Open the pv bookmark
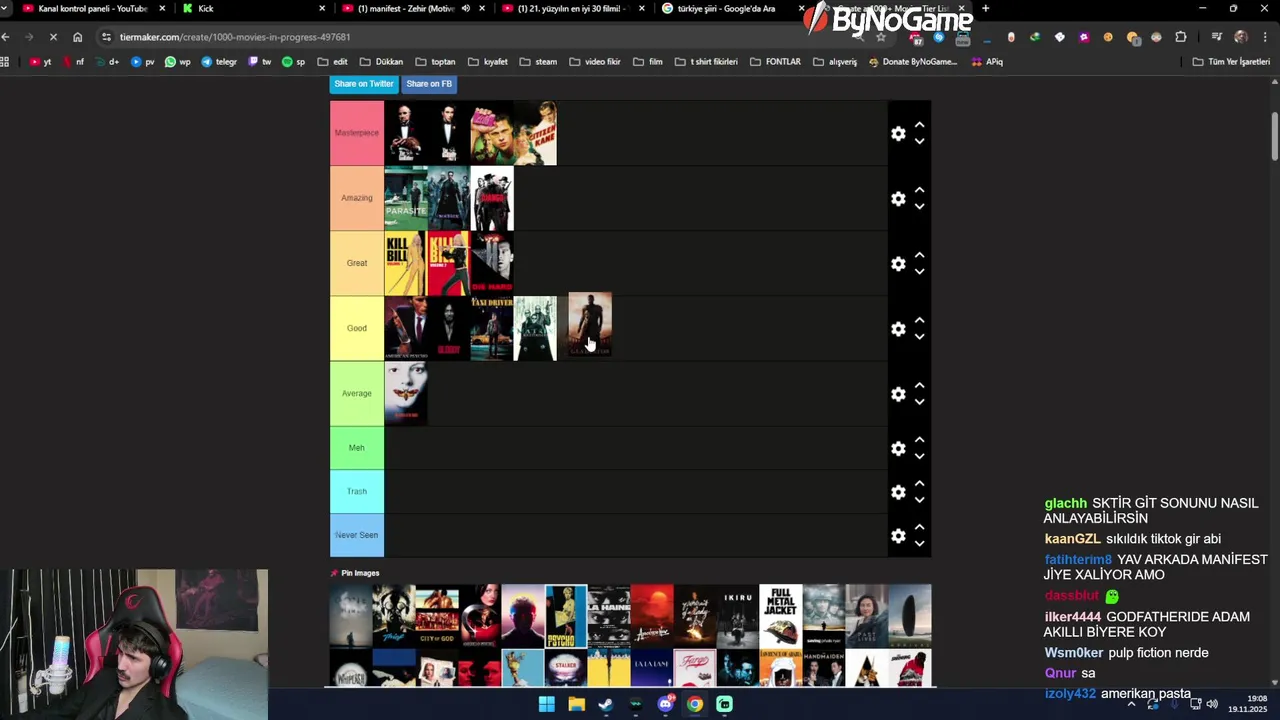Viewport: 1280px width, 720px height. [x=143, y=62]
